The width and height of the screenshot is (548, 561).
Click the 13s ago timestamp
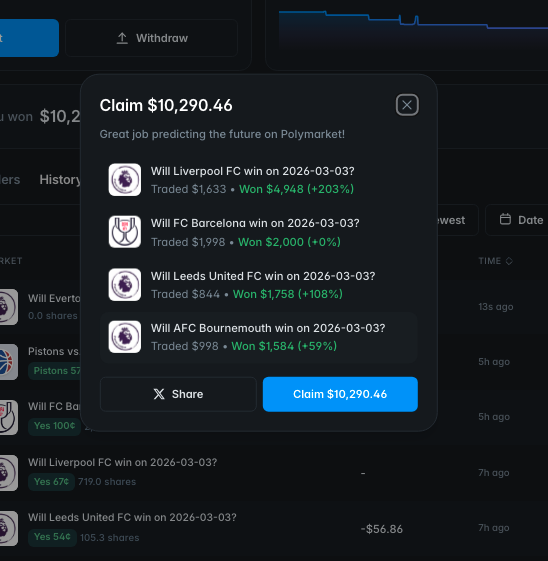[496, 307]
